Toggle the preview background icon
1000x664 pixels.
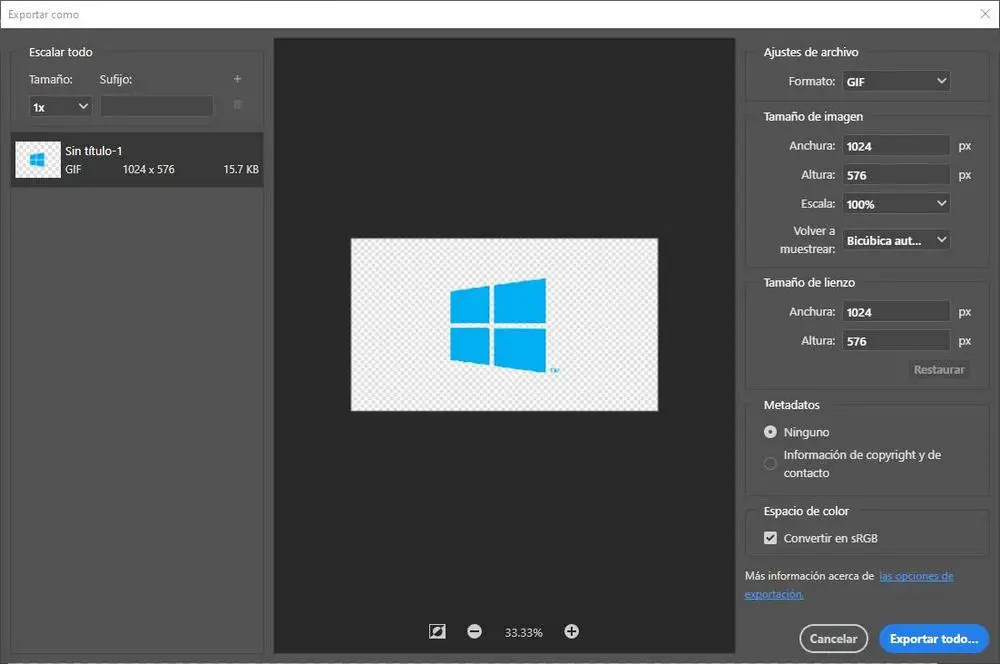tap(437, 631)
